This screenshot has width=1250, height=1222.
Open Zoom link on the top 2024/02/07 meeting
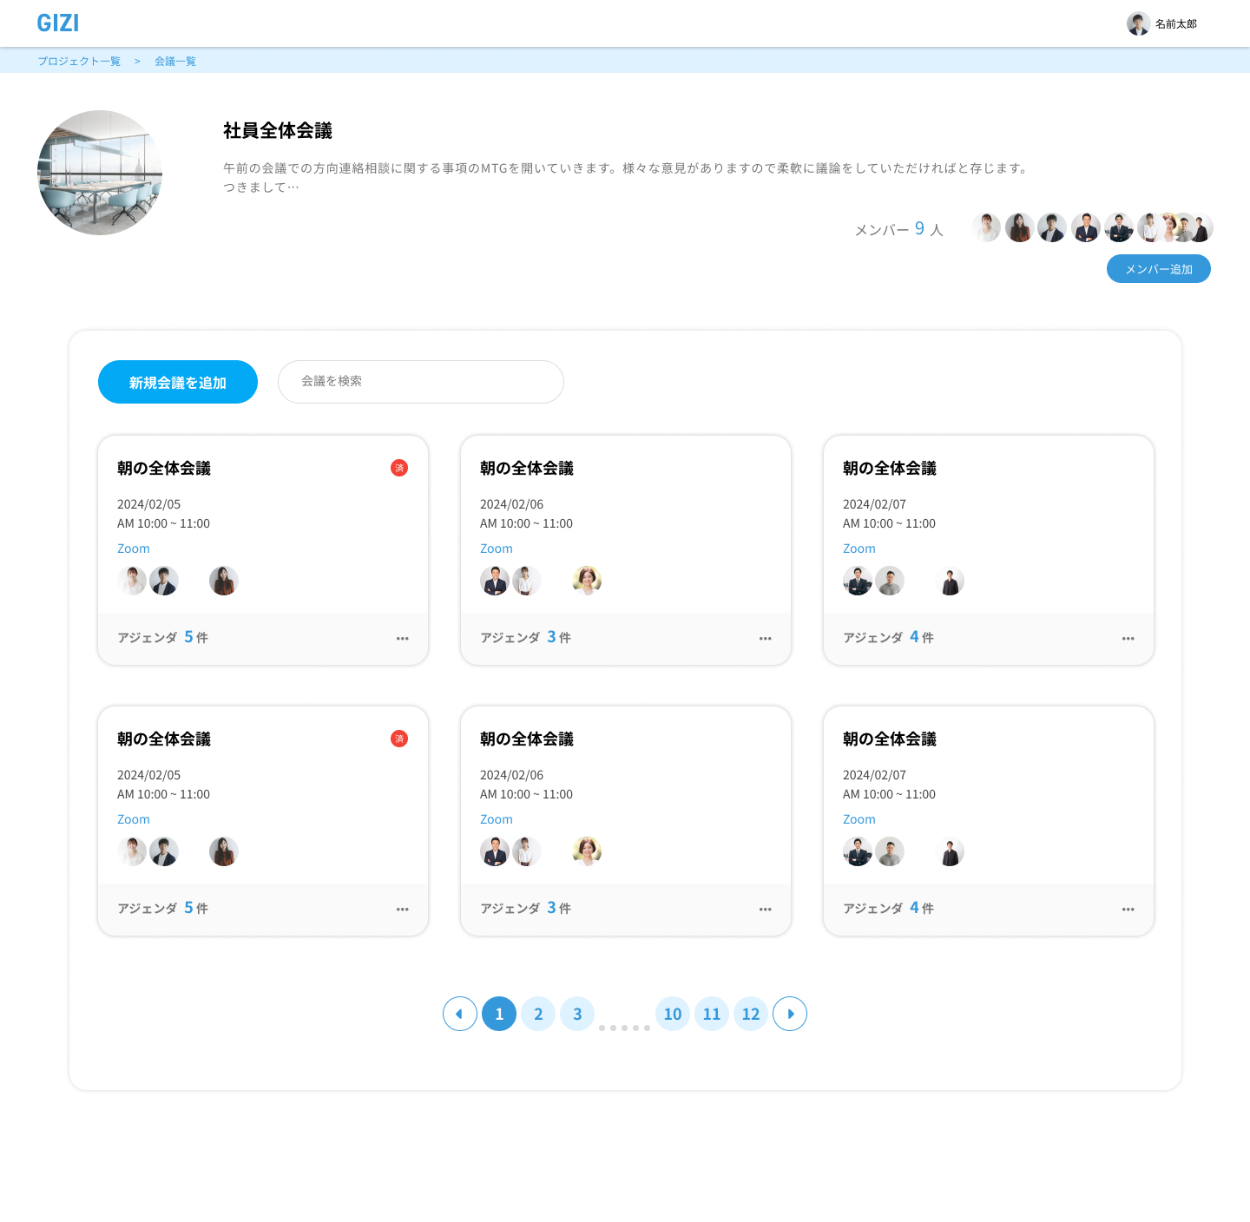[x=859, y=549]
